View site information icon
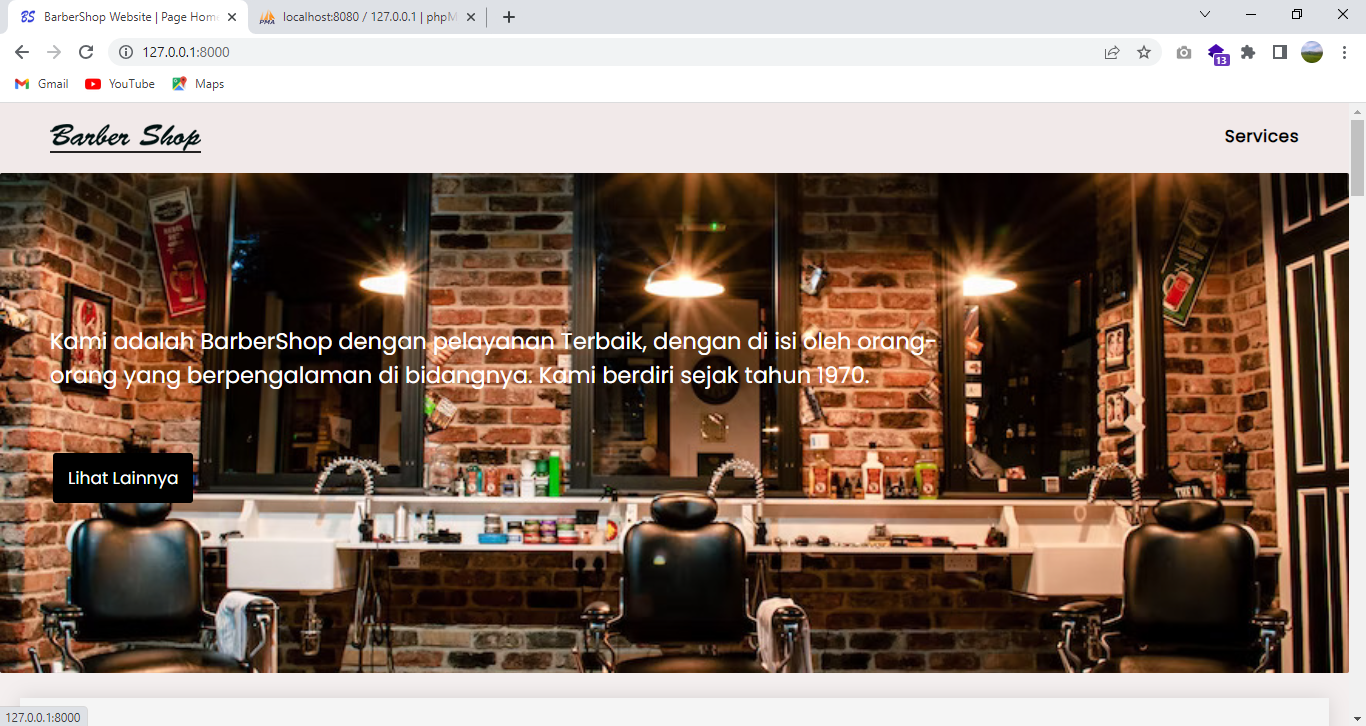Viewport: 1366px width, 726px height. coord(126,52)
